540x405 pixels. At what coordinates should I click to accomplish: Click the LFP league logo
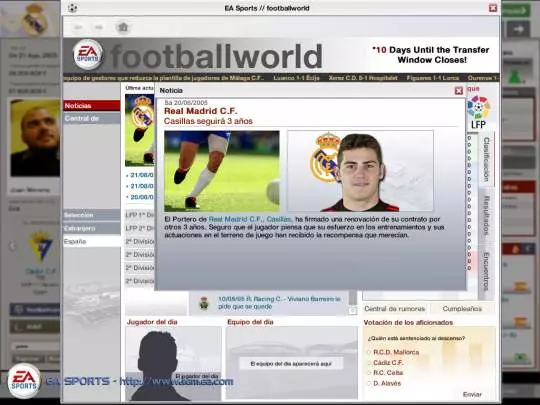[479, 112]
